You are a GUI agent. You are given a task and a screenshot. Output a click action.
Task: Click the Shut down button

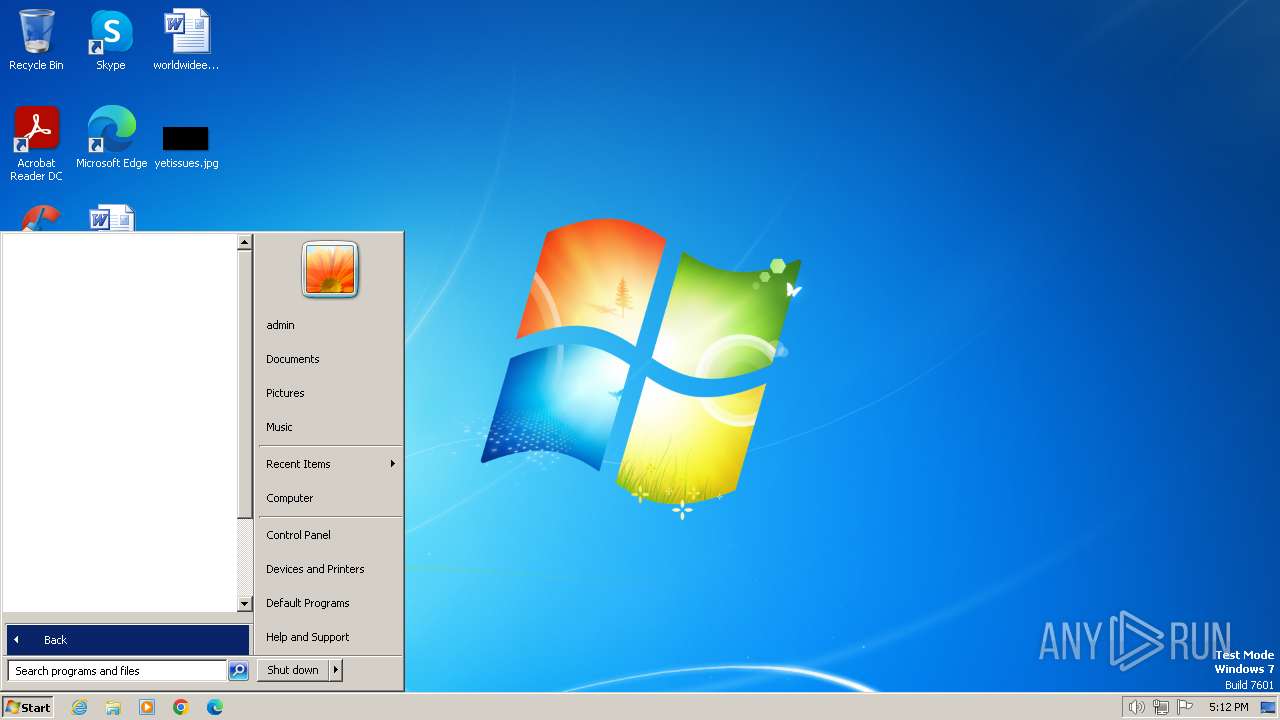coord(293,670)
